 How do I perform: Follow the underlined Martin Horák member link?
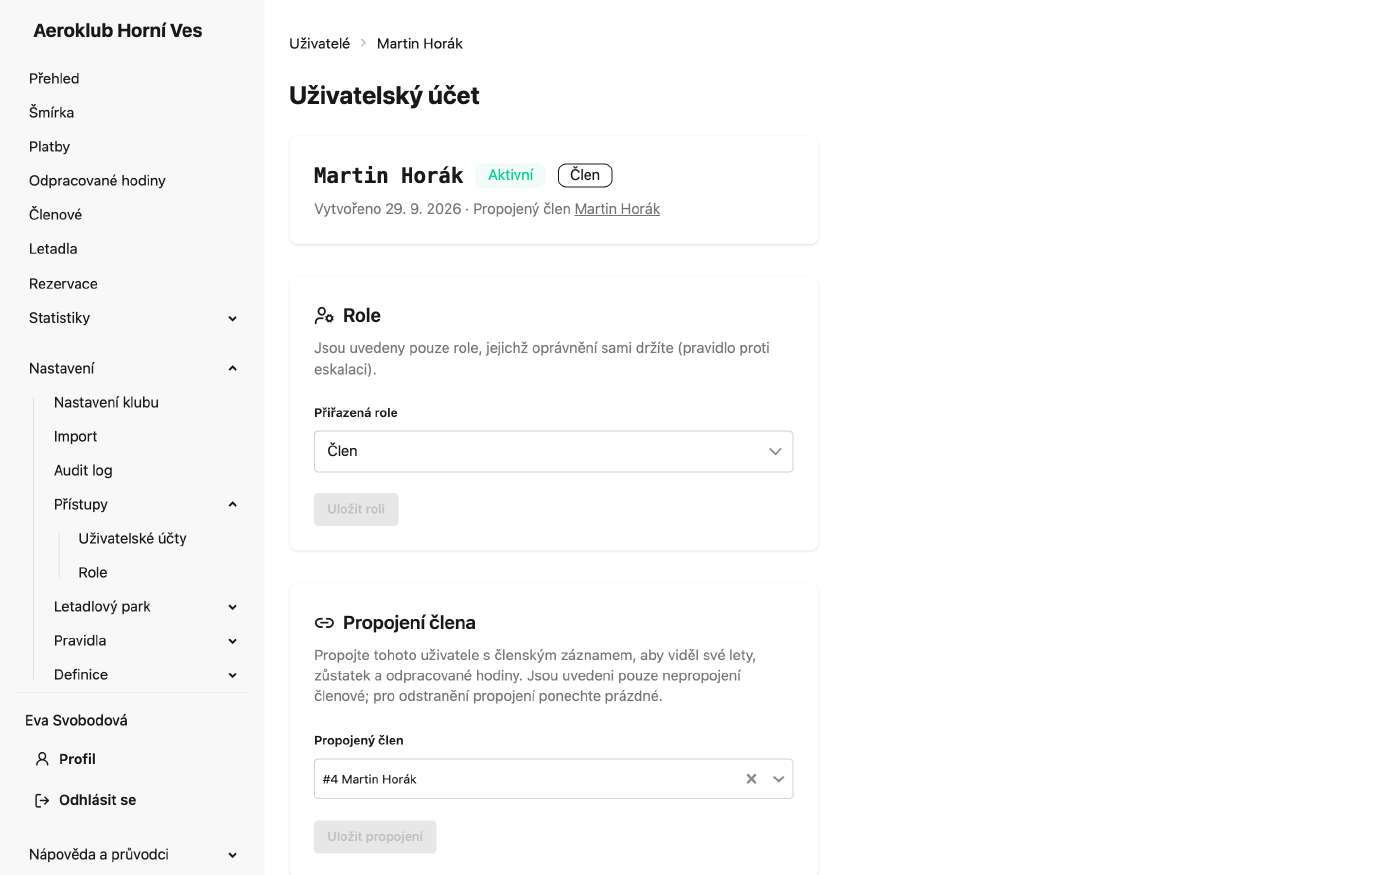[x=617, y=209]
